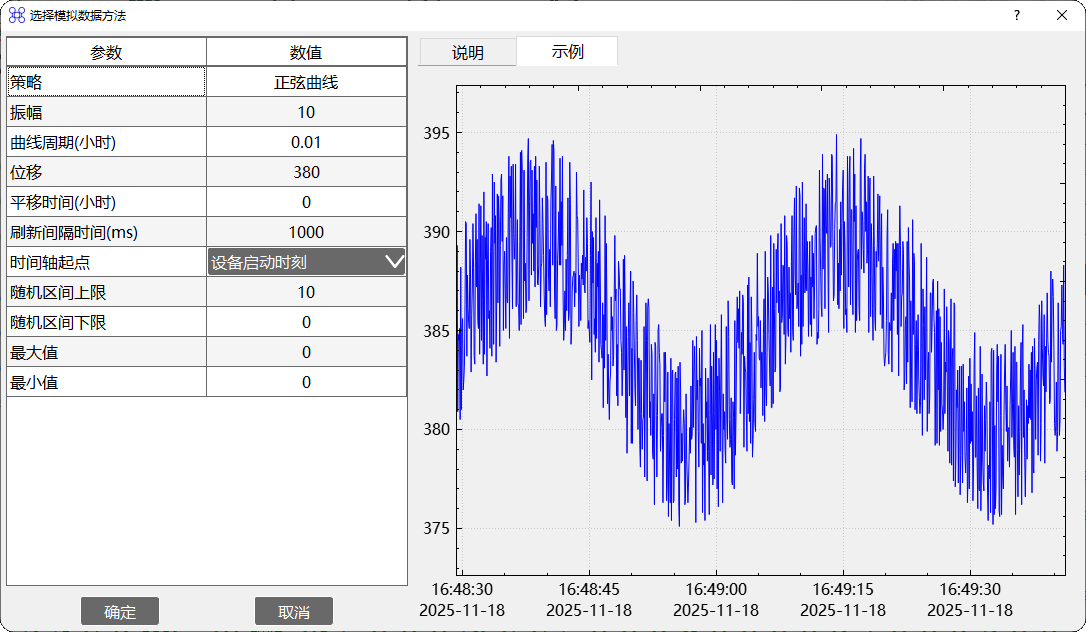
Task: Select the 平移时间 value cell
Action: 306,202
